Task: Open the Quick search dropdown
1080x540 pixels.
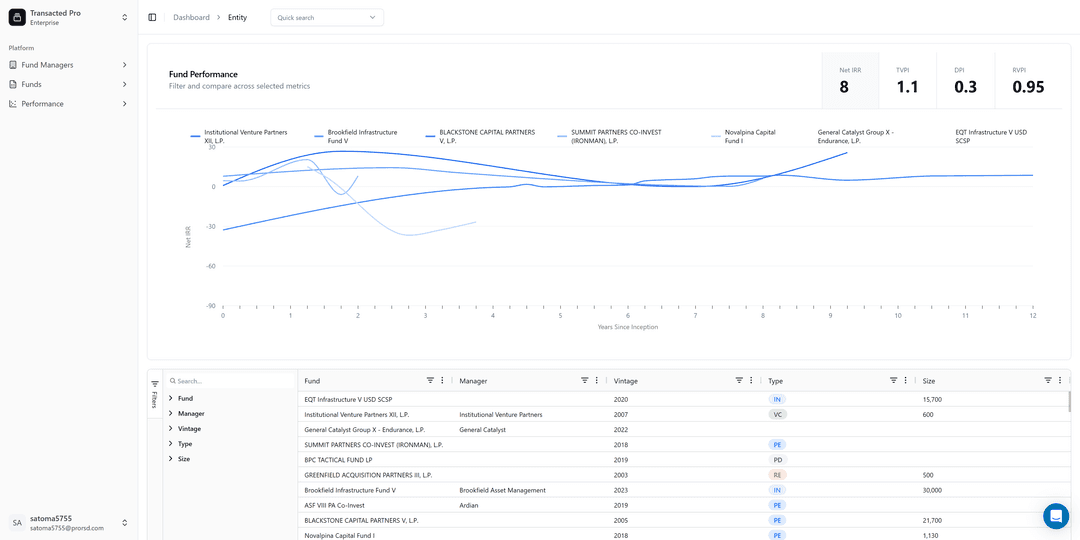Action: [327, 17]
